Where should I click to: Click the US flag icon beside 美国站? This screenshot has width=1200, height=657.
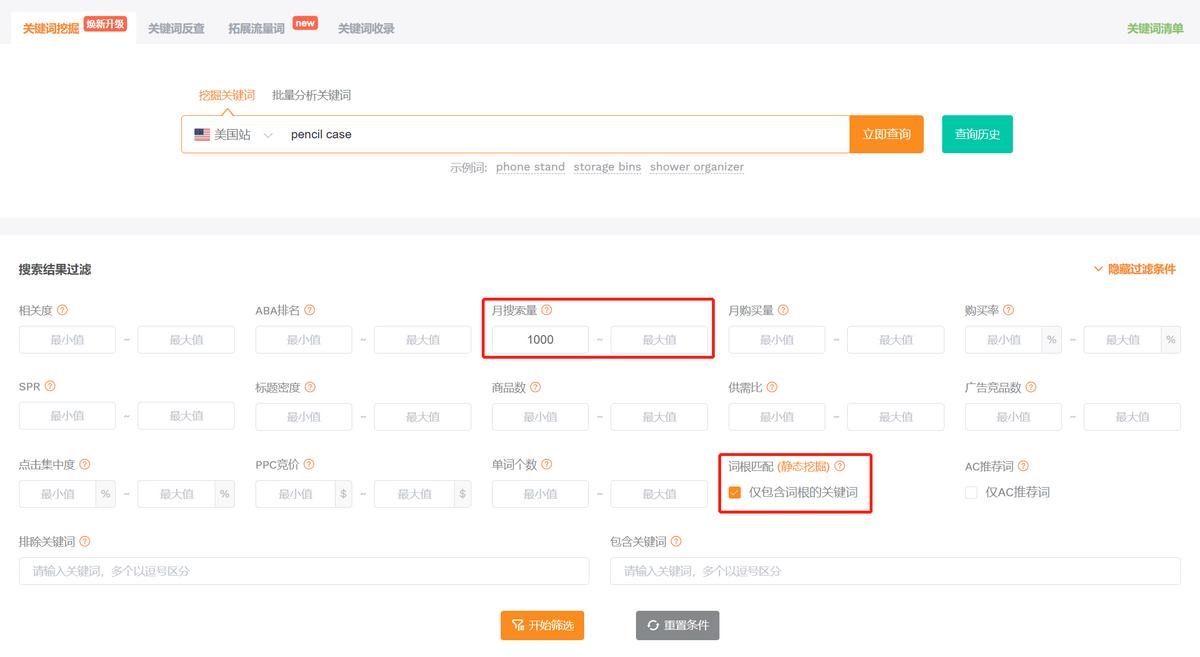(x=199, y=133)
